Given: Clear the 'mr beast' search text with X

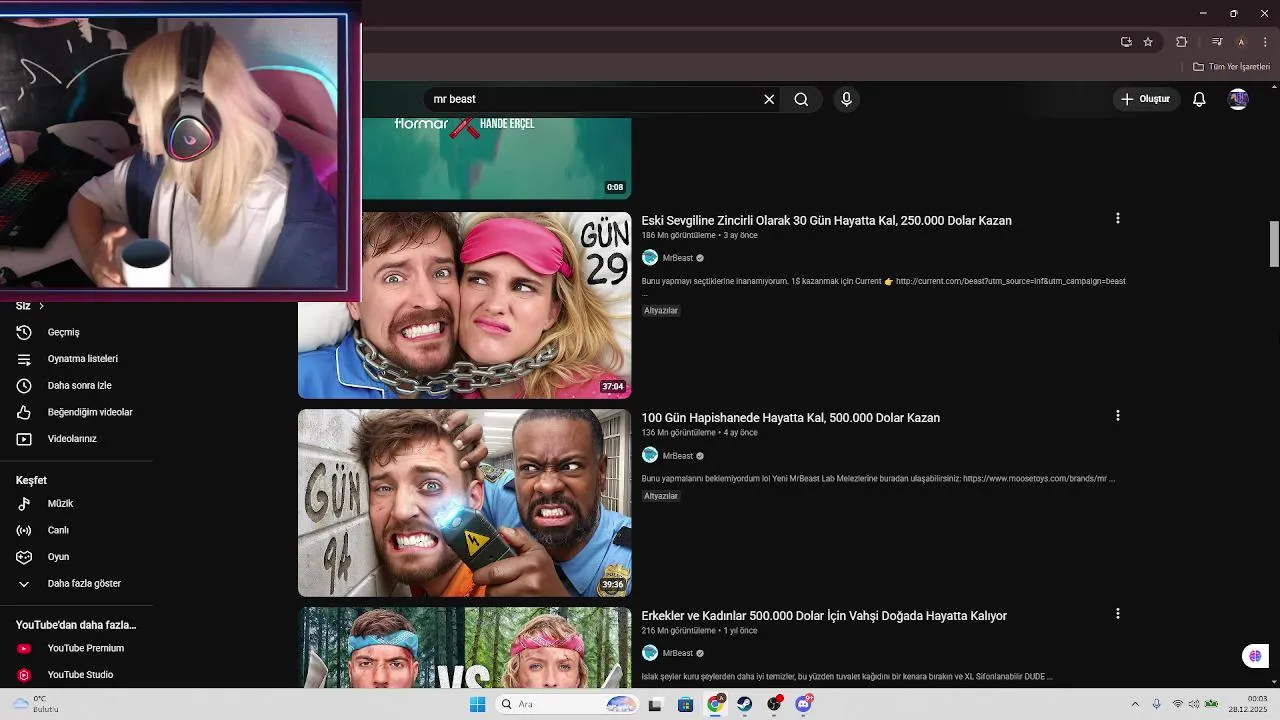Looking at the screenshot, I should pos(769,99).
